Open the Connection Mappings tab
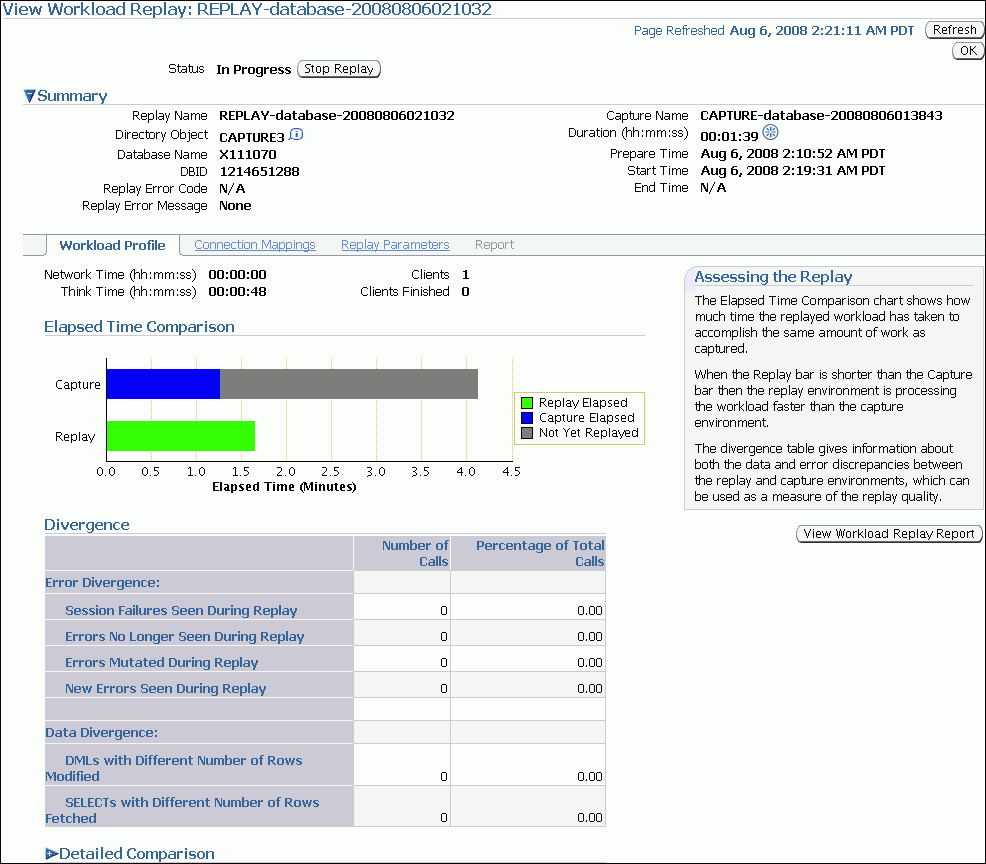This screenshot has width=986, height=864. [255, 245]
